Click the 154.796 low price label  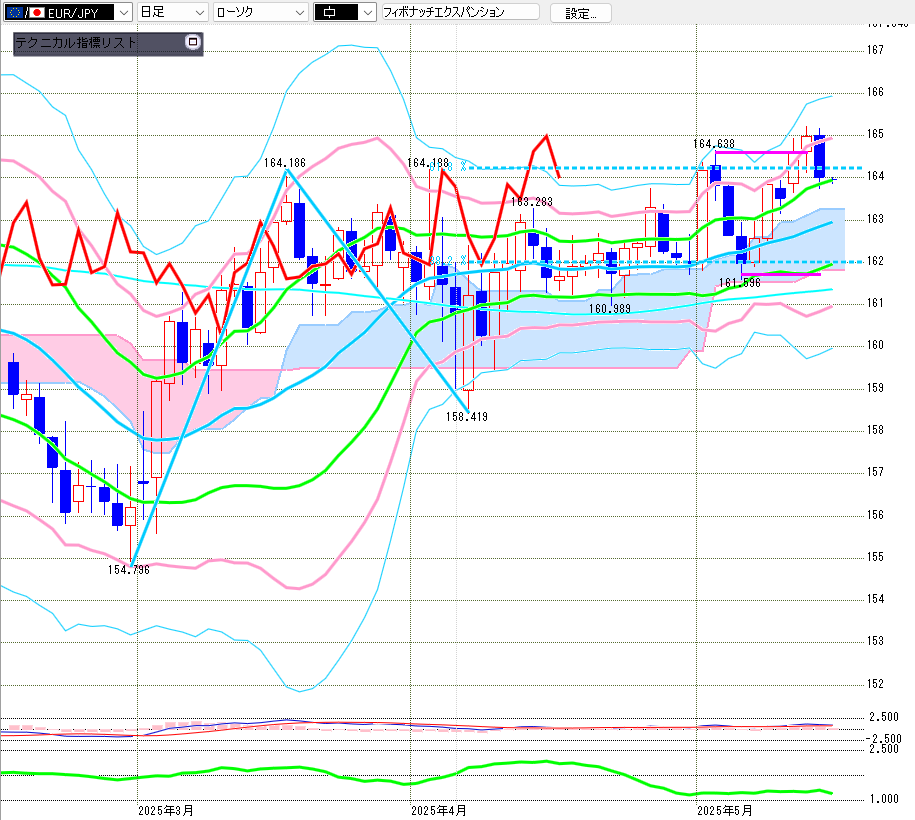pyautogui.click(x=129, y=570)
